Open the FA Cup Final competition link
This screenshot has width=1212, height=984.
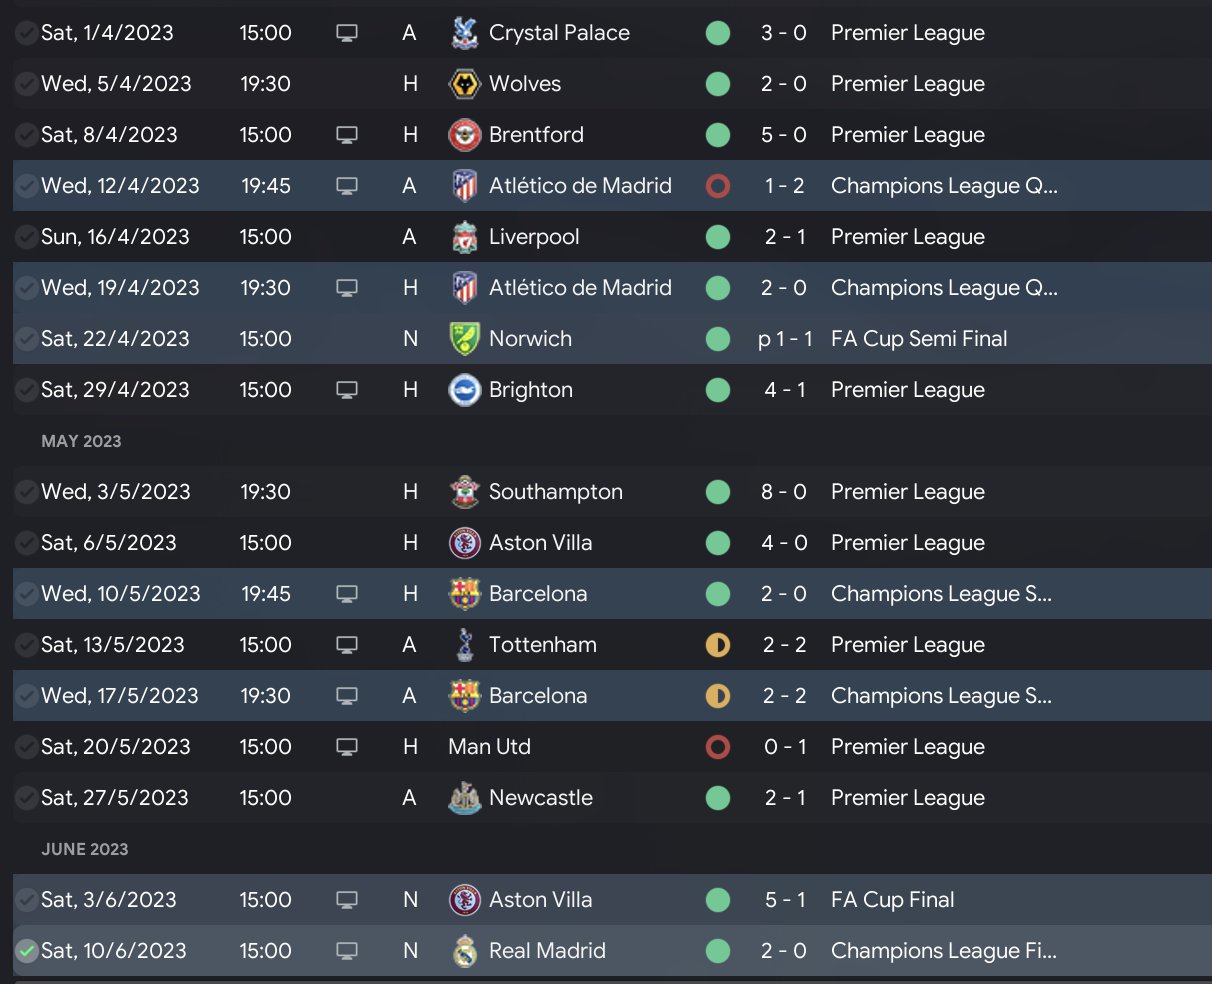click(892, 900)
